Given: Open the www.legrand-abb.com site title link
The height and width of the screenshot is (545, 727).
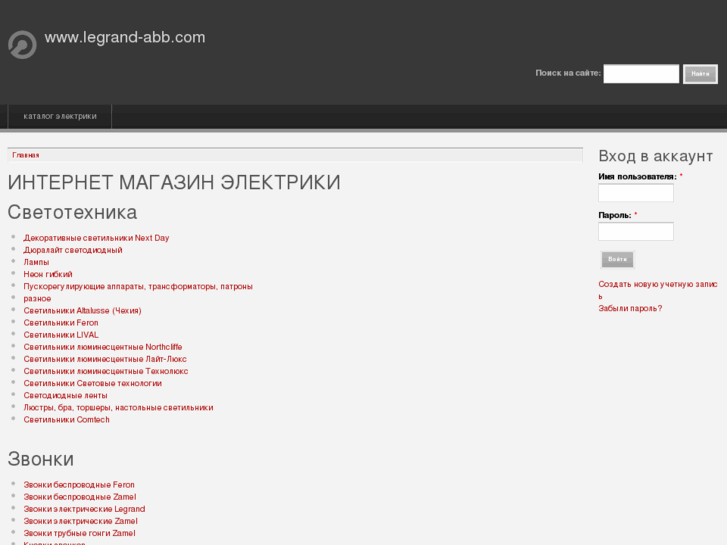Looking at the screenshot, I should point(125,37).
